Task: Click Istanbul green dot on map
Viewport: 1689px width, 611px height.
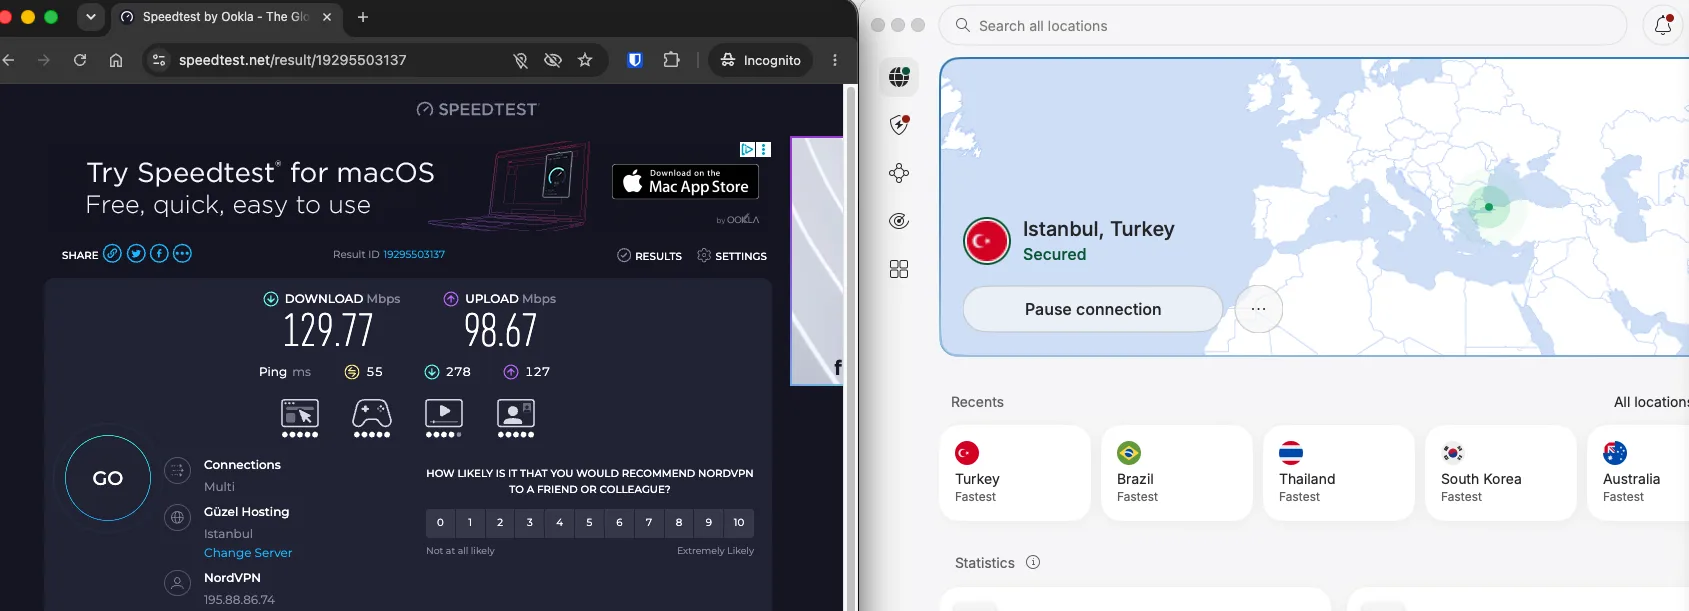Action: [1489, 207]
